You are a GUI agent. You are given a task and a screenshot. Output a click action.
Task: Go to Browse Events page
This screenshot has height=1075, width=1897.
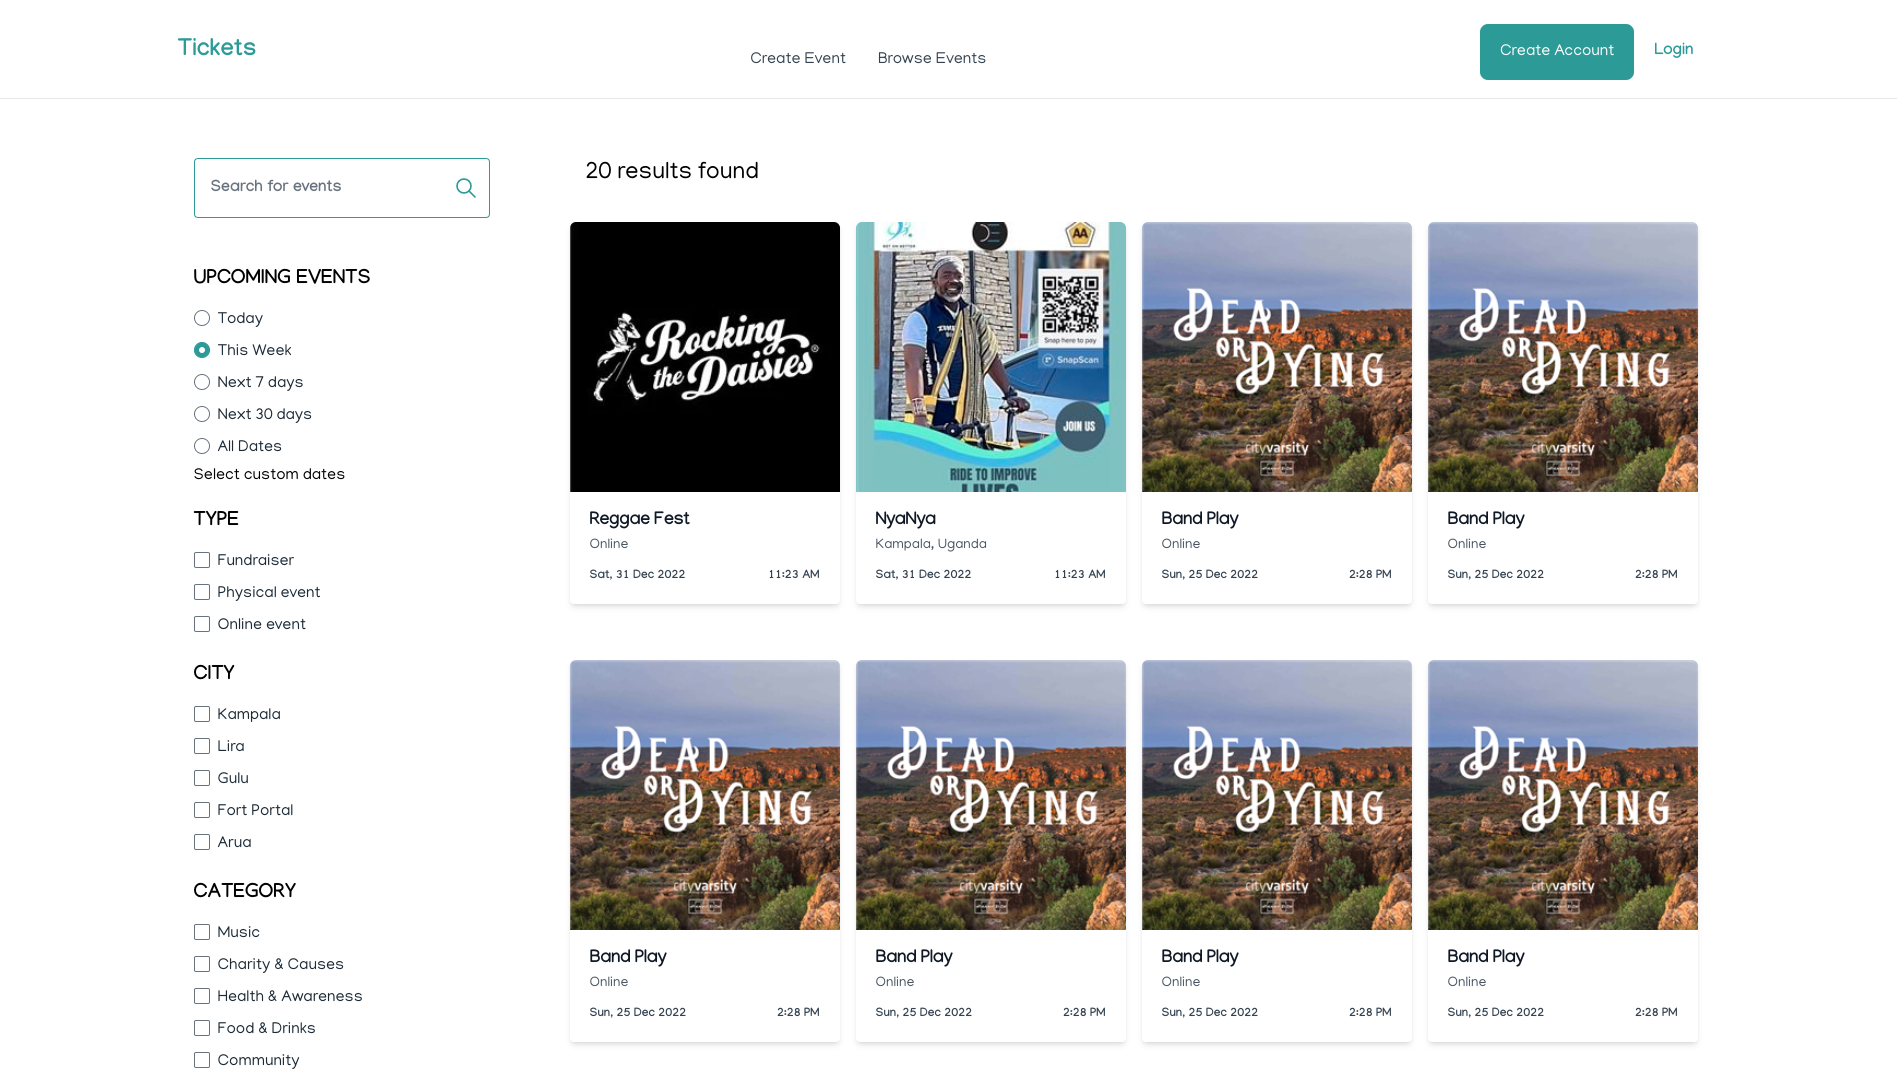click(x=931, y=59)
